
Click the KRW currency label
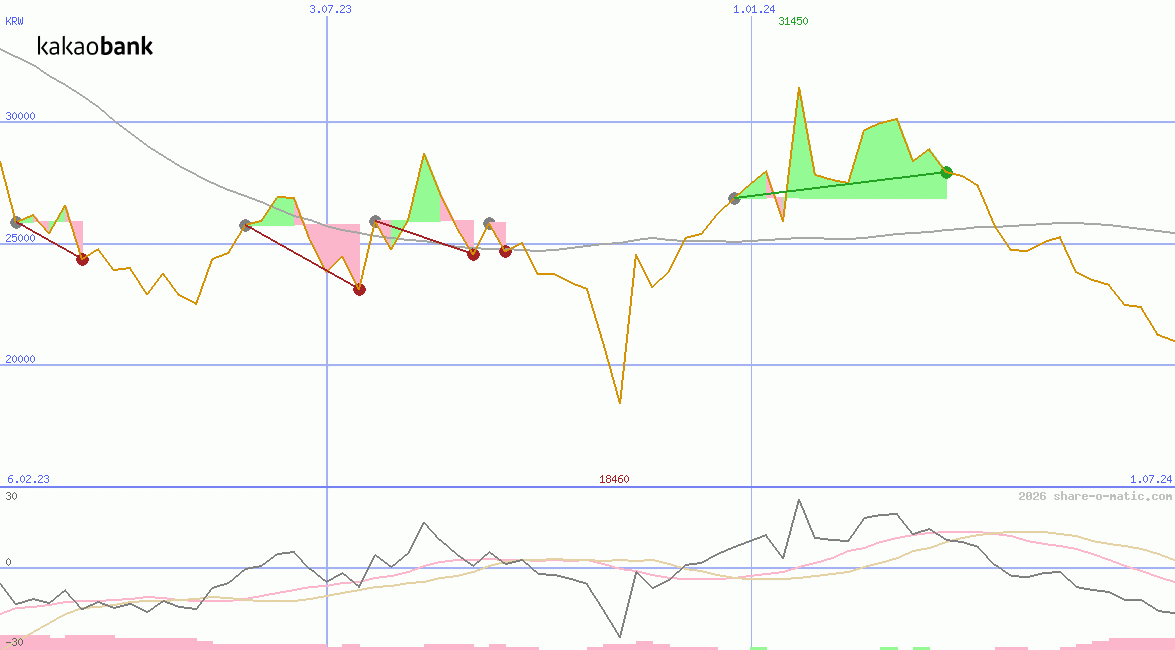click(x=15, y=21)
